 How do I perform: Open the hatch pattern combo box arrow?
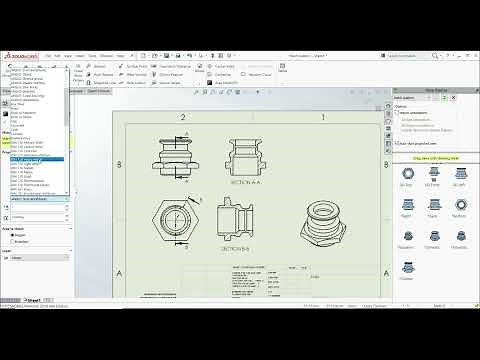coord(66,199)
